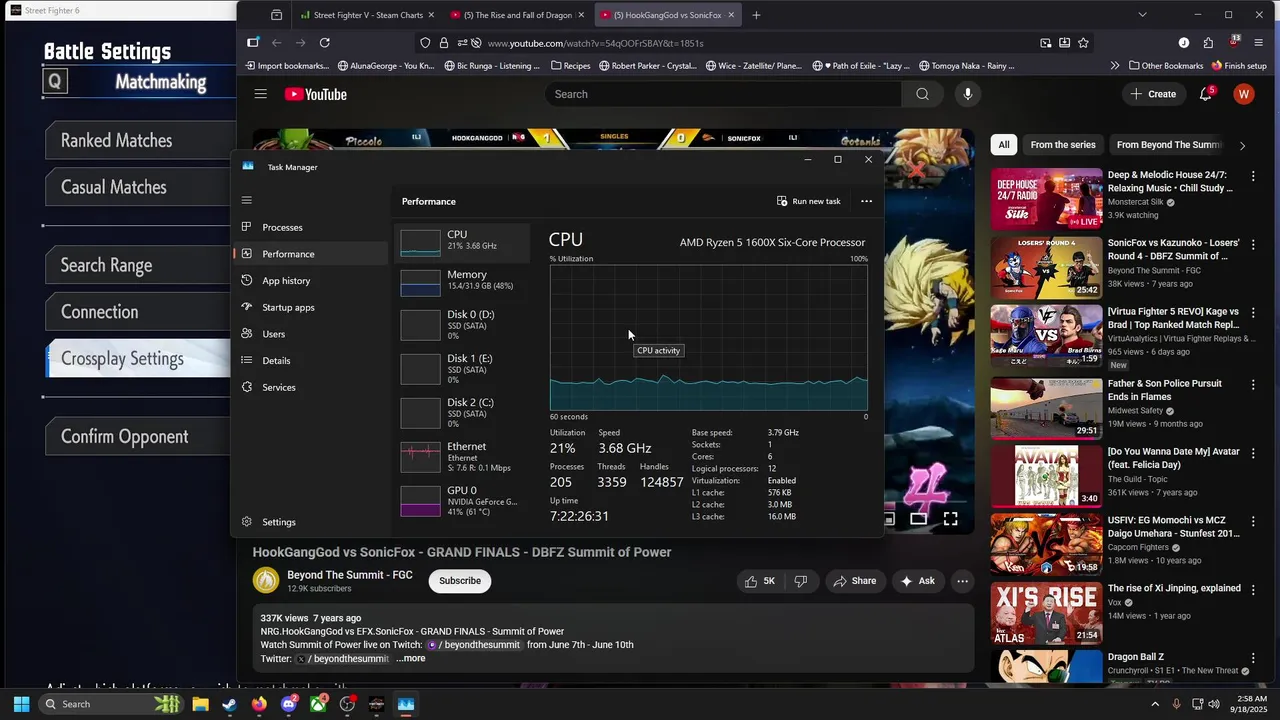The image size is (1280, 720).
Task: Open YouTube notifications bell
Action: (x=1207, y=94)
